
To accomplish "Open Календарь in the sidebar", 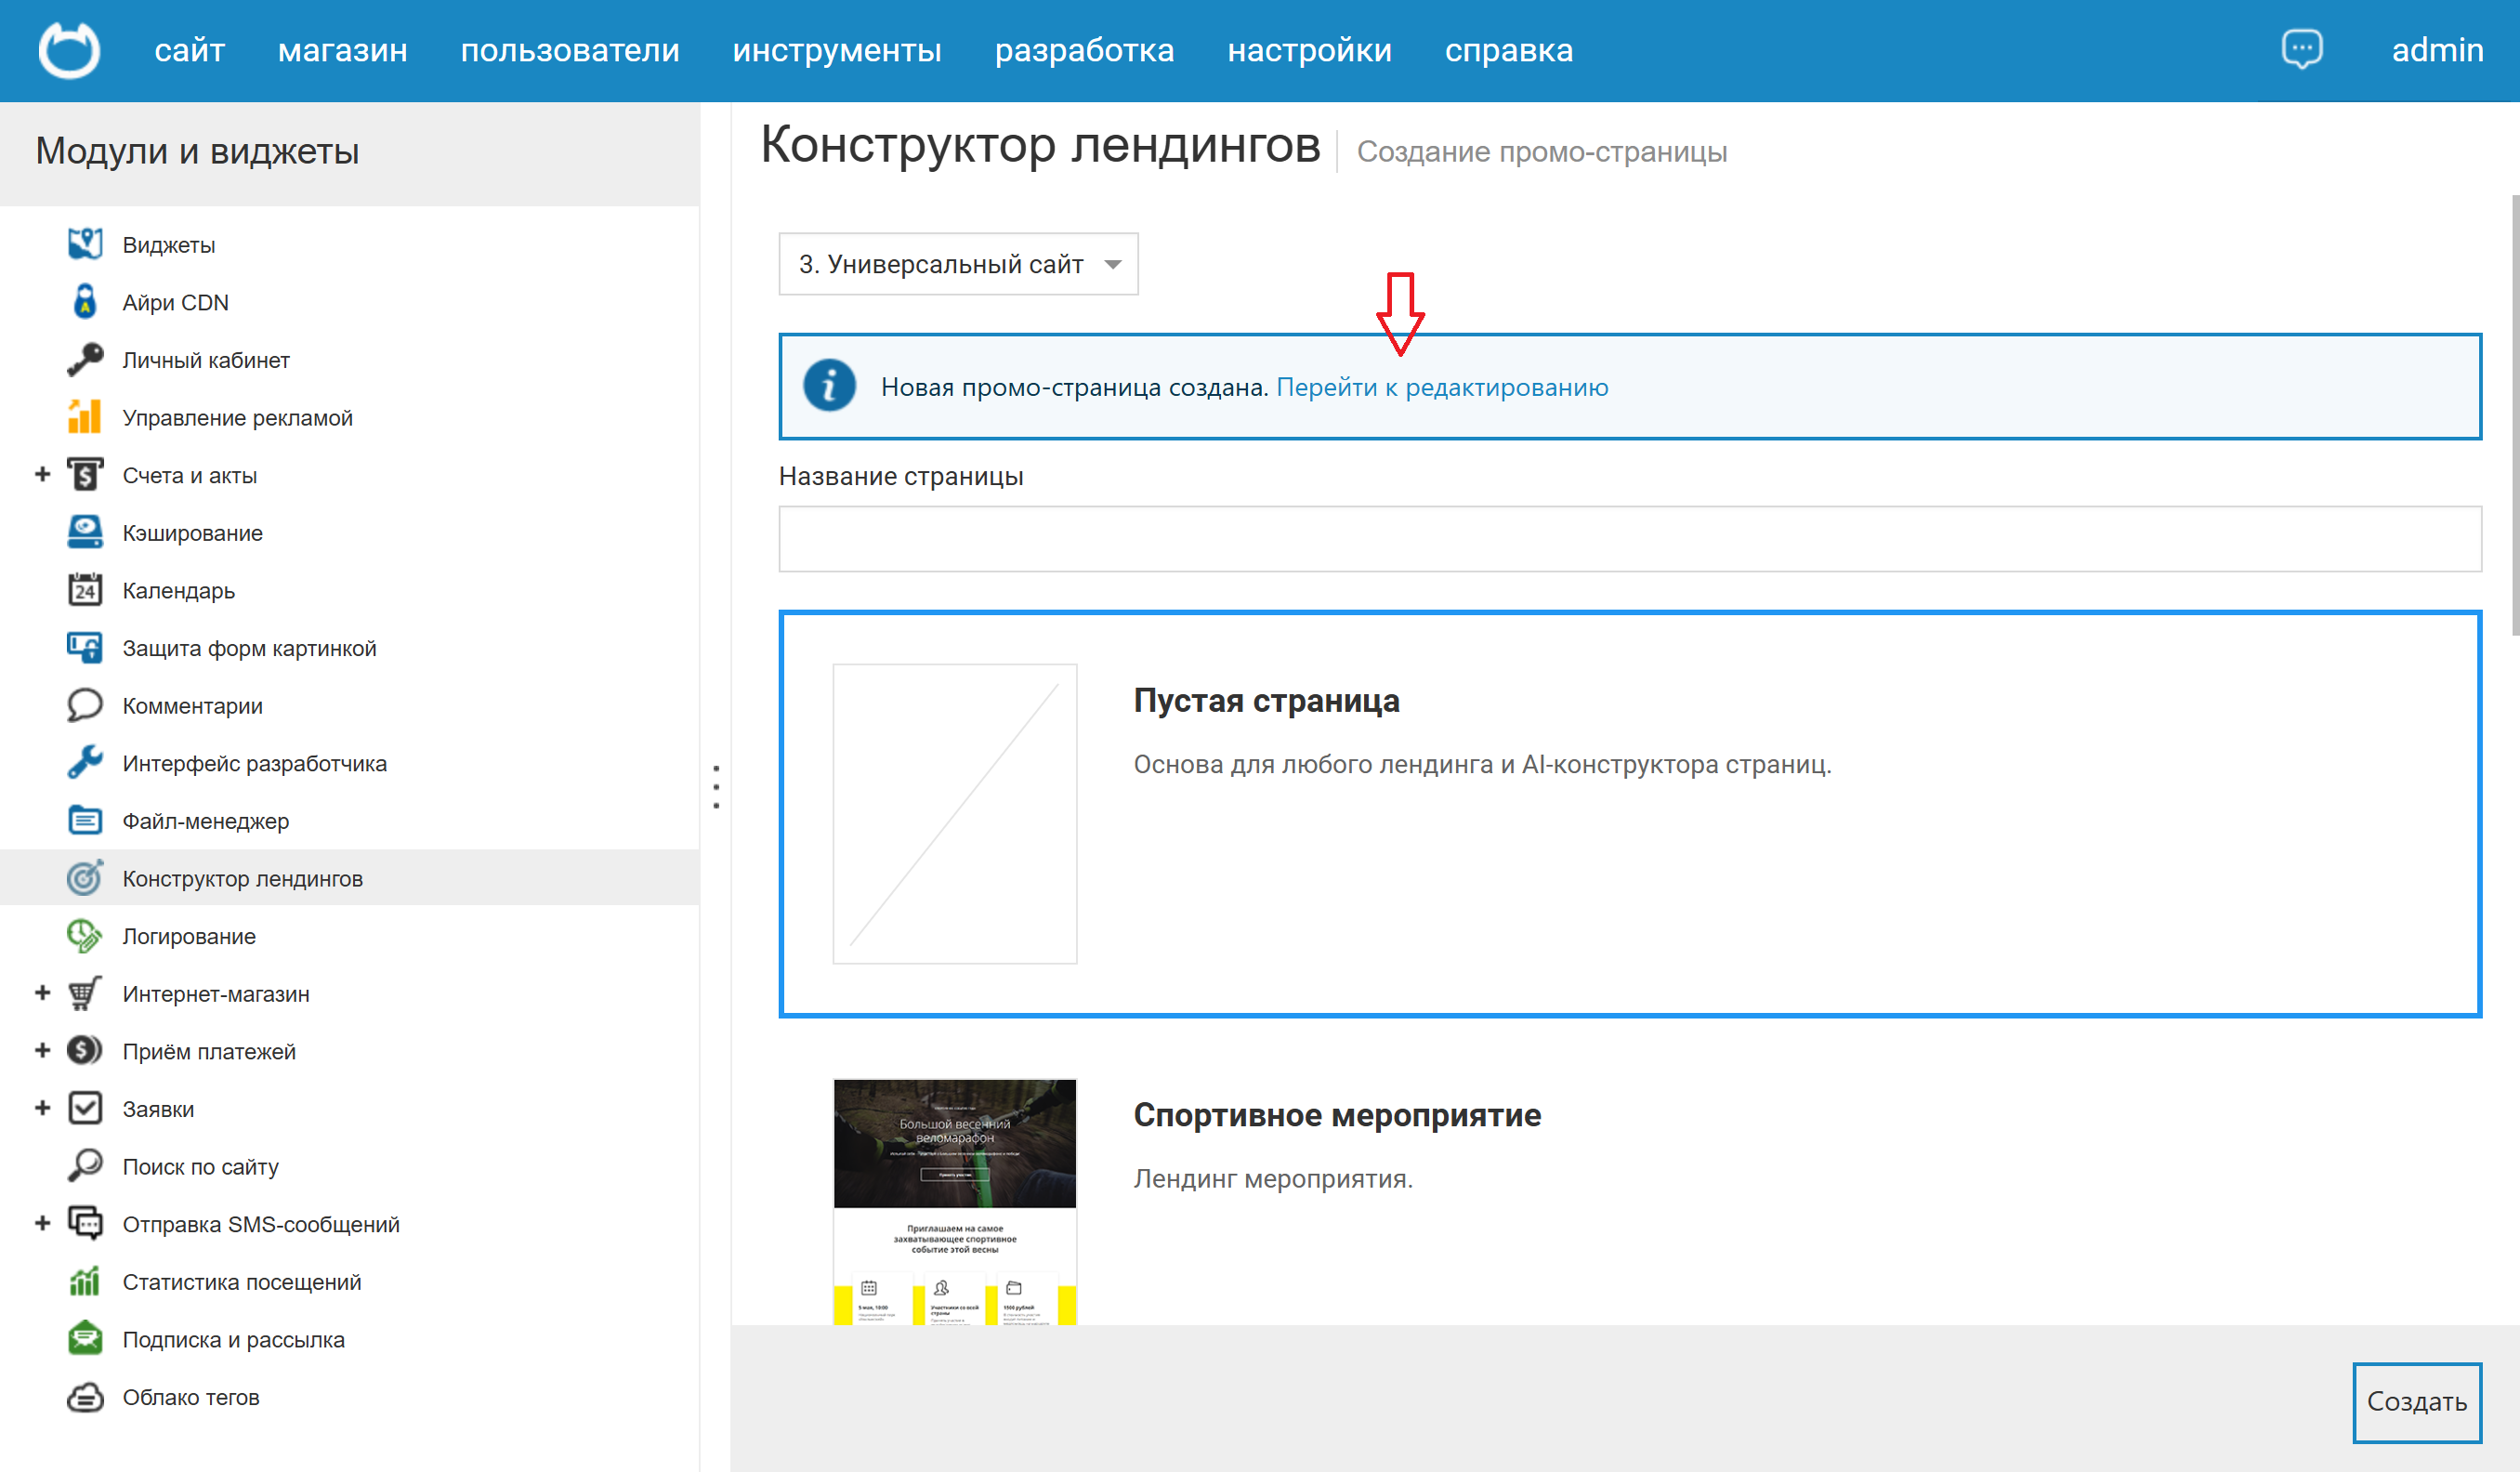I will tap(179, 591).
